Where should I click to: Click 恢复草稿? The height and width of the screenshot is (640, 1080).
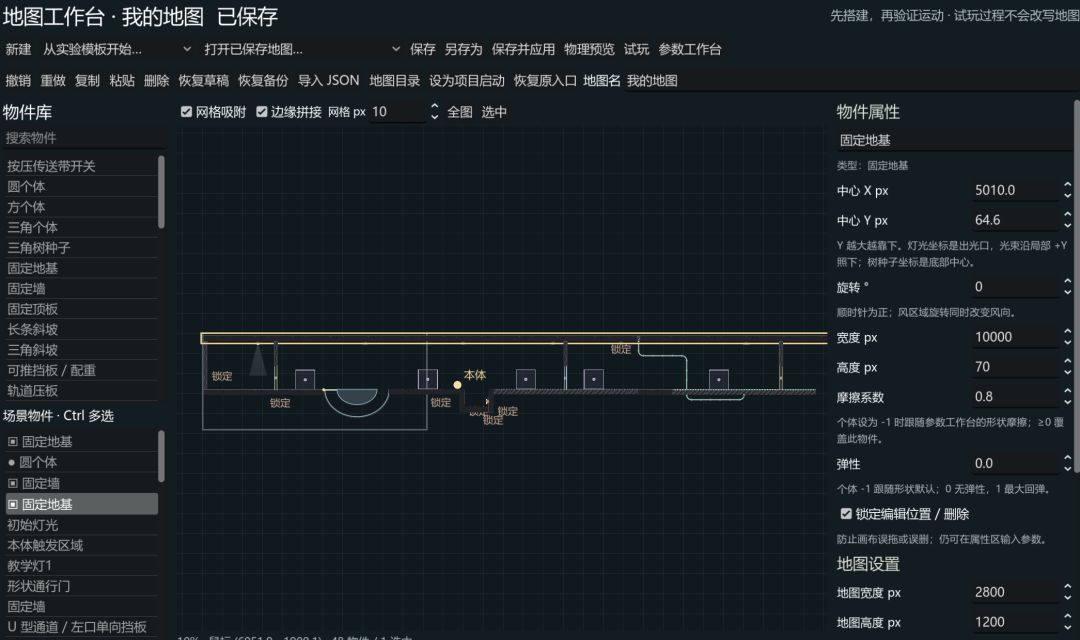203,81
